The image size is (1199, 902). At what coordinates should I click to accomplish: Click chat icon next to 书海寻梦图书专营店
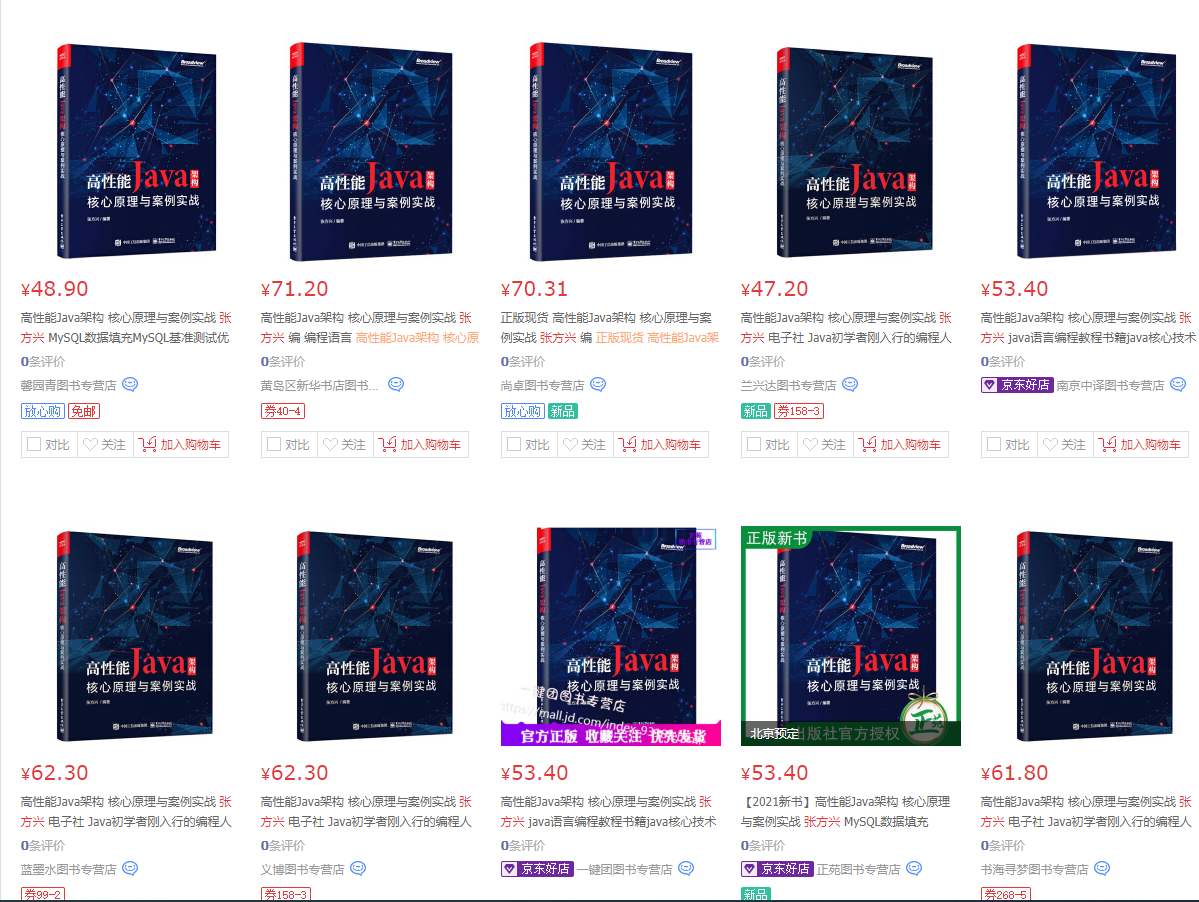click(x=1101, y=868)
